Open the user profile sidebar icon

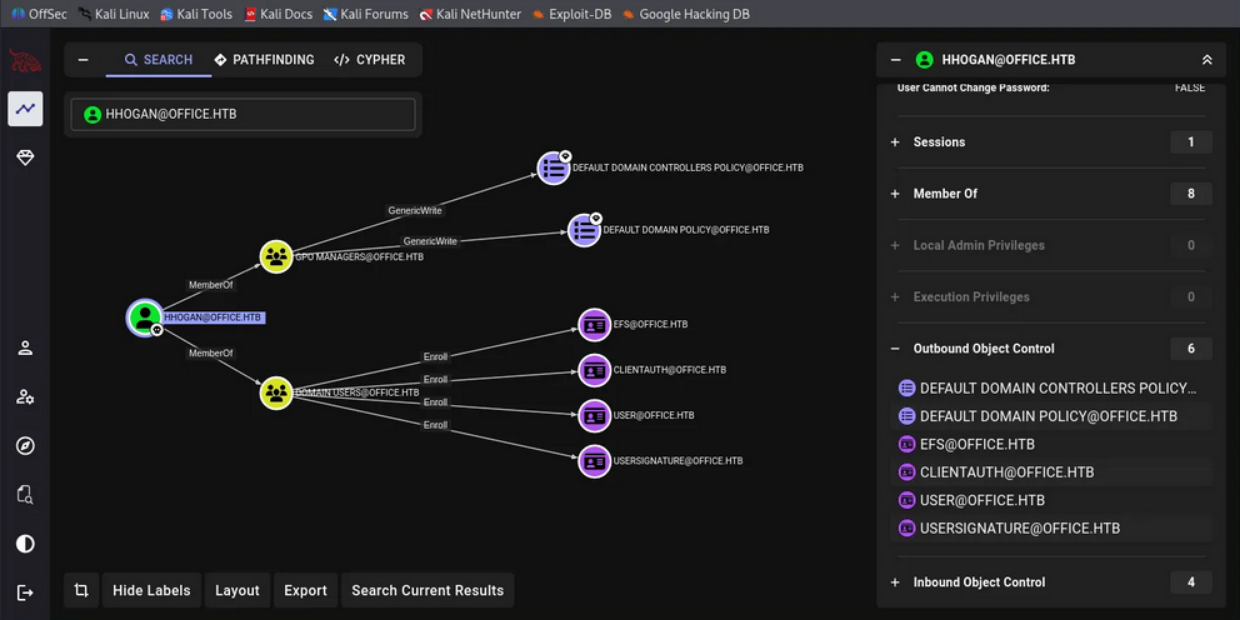tap(25, 348)
